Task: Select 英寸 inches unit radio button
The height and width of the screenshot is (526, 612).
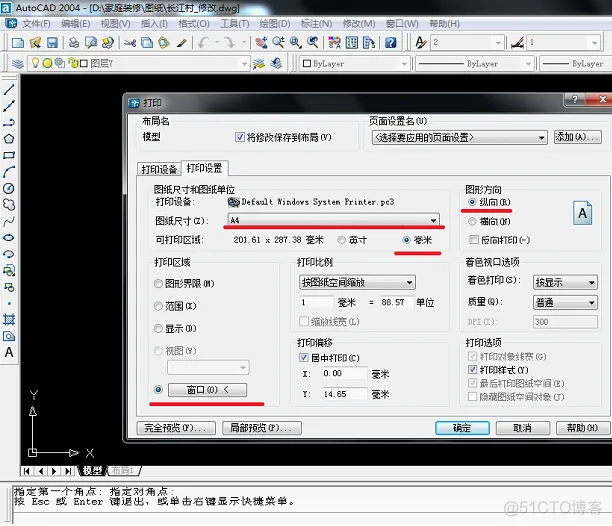Action: 342,240
